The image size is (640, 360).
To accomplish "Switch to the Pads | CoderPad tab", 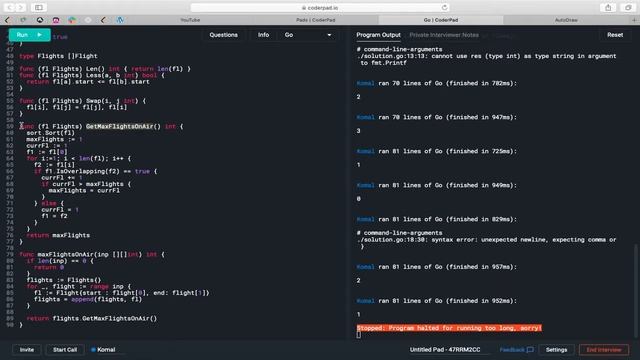I will tap(316, 20).
